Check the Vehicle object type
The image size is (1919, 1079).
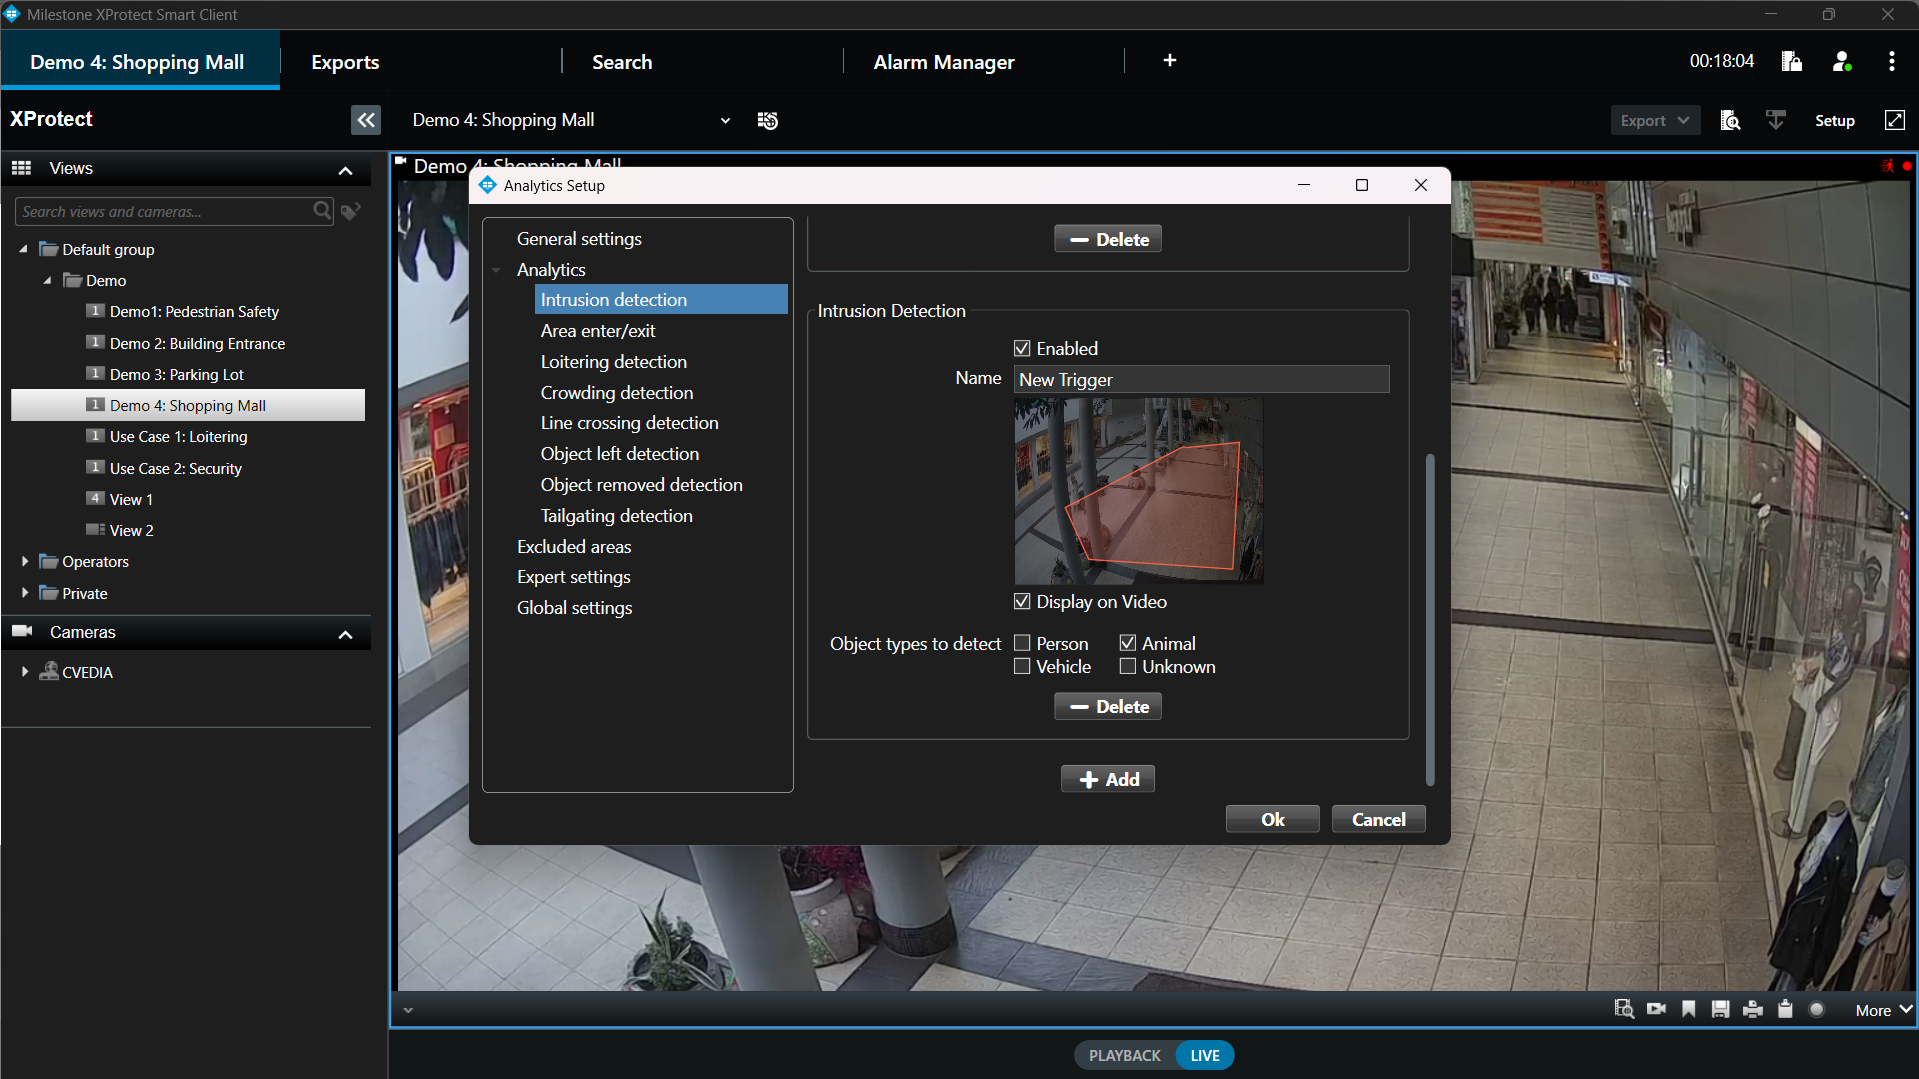click(x=1022, y=666)
